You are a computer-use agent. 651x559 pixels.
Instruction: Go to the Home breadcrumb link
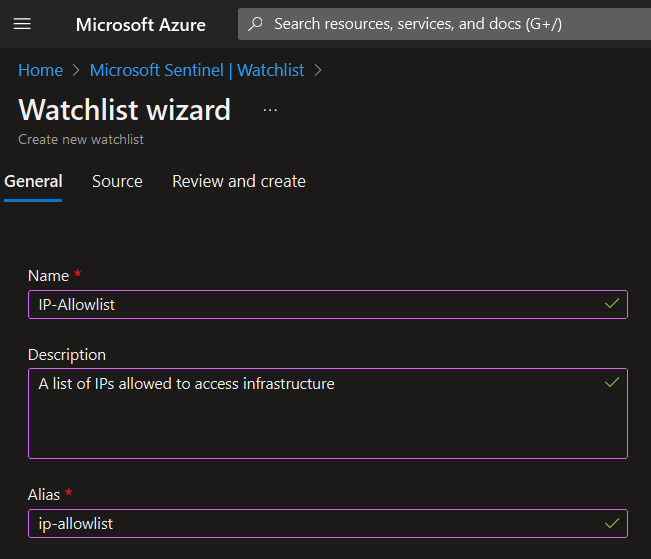tap(40, 71)
